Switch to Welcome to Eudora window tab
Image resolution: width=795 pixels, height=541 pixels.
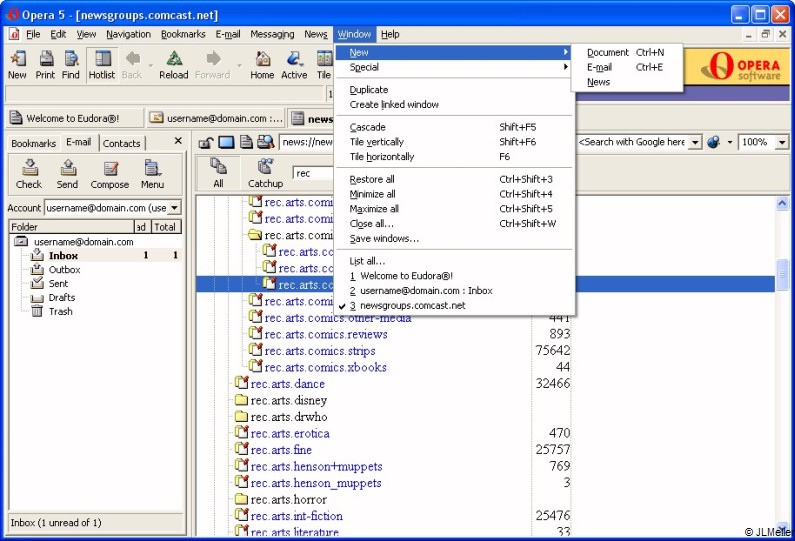[x=75, y=118]
